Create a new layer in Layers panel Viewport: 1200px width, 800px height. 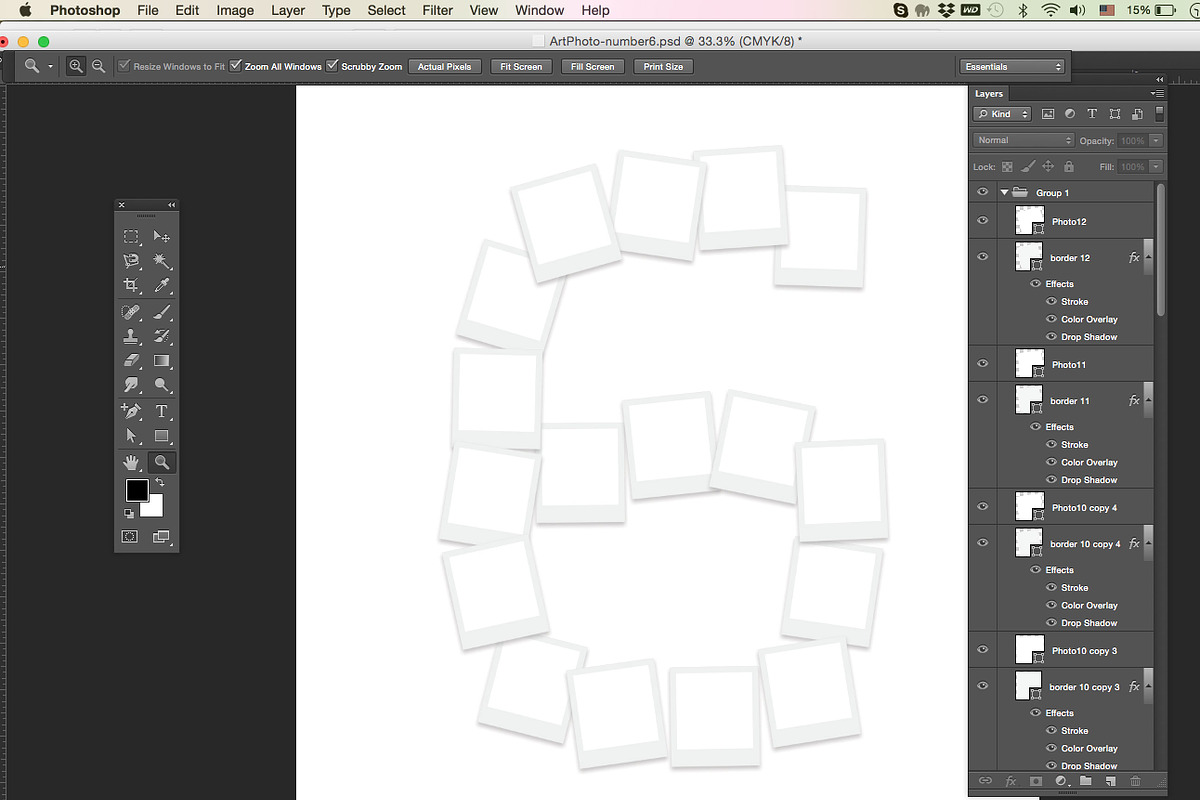[1110, 780]
